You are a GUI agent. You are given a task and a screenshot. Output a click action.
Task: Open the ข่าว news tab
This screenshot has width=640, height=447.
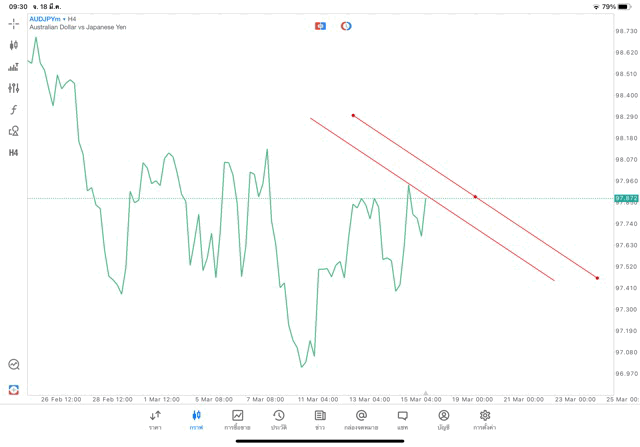tap(320, 419)
